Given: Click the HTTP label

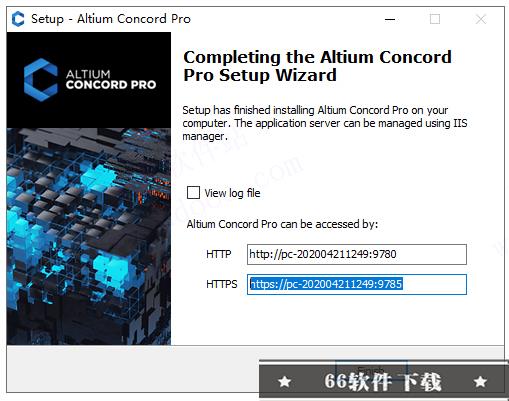Looking at the screenshot, I should click(219, 254).
